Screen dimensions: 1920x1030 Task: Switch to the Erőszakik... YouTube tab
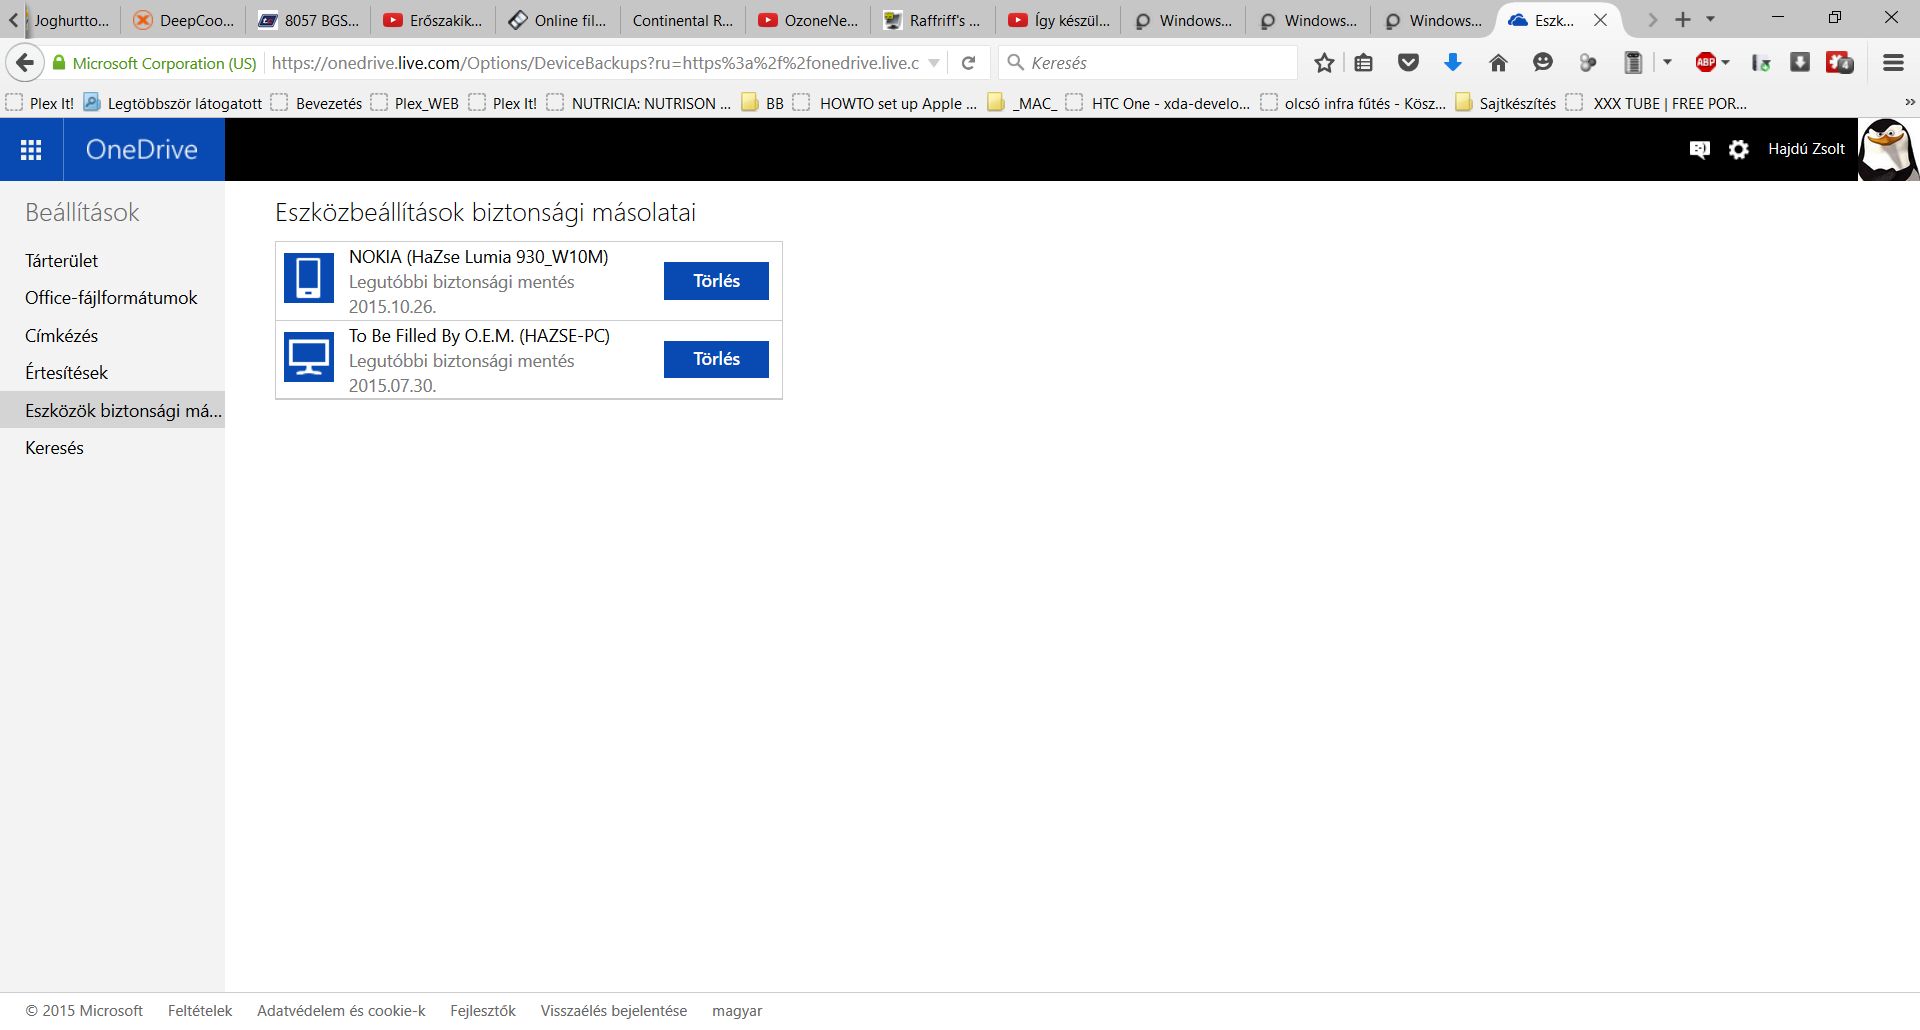[434, 20]
